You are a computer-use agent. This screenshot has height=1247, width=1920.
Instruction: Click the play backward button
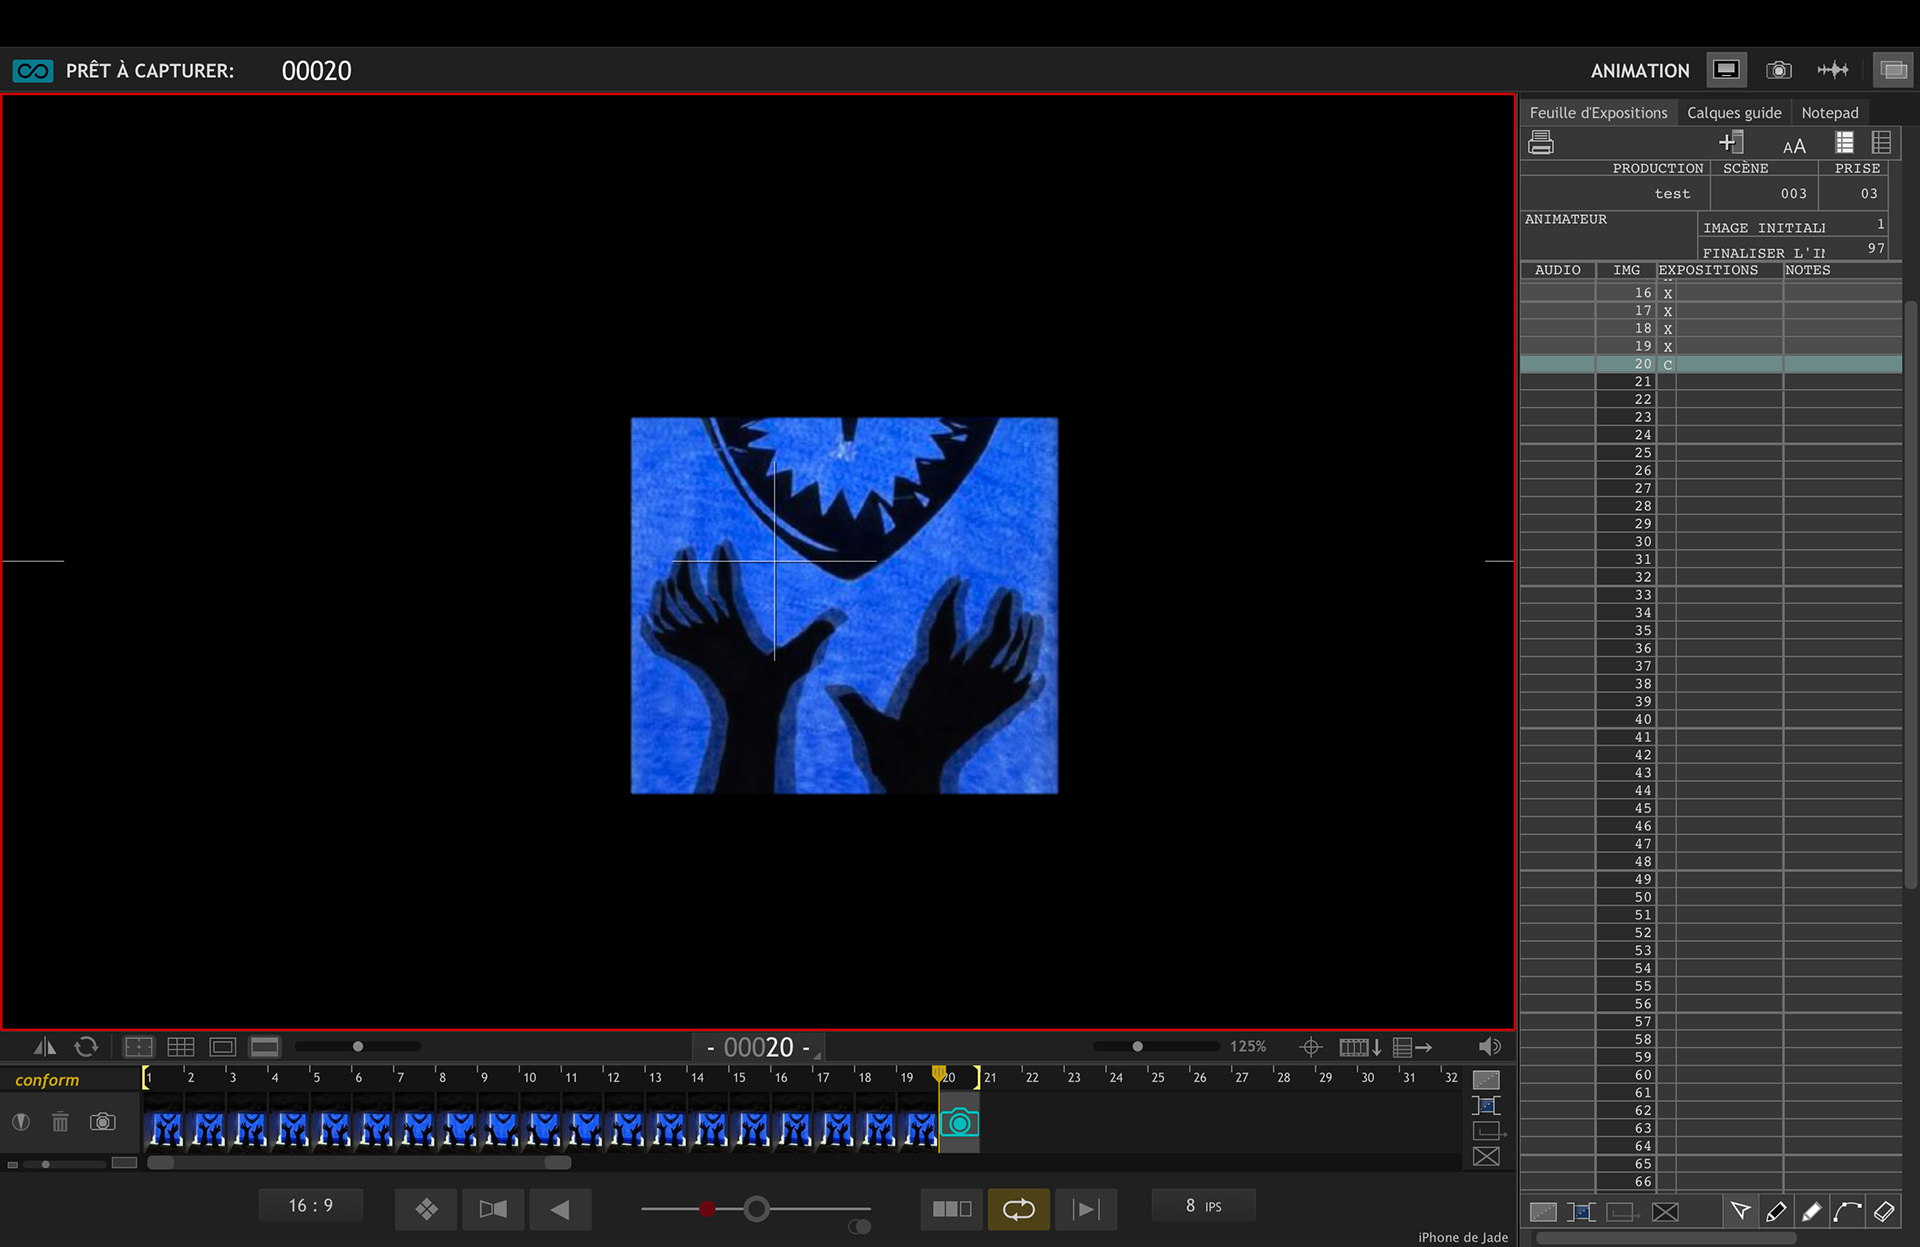[x=560, y=1210]
